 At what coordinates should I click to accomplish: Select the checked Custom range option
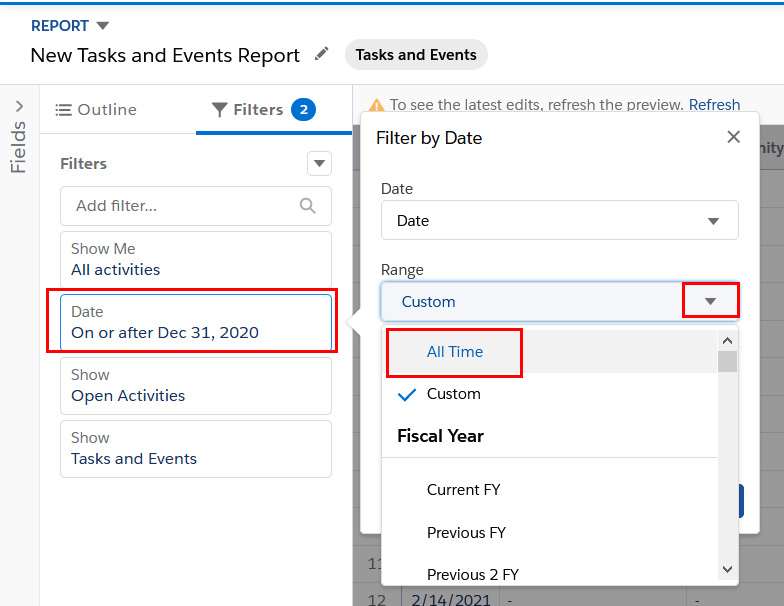453,394
